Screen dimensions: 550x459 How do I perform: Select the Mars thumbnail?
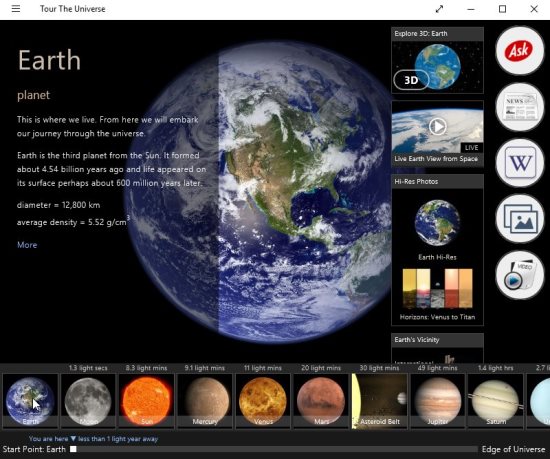coord(321,401)
